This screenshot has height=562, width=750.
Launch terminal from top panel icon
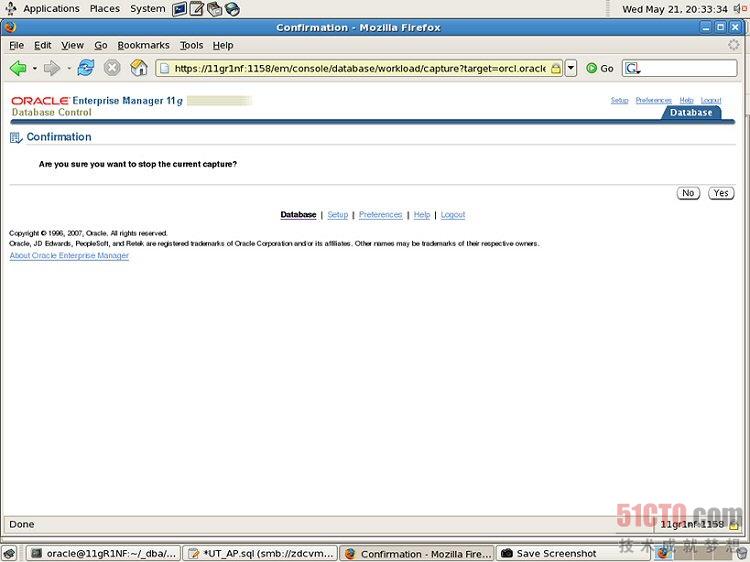pyautogui.click(x=180, y=9)
